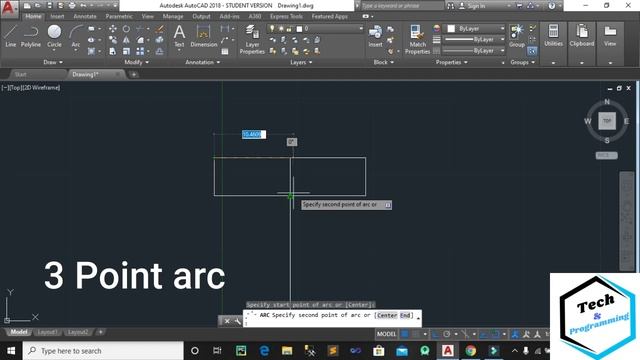Open the Express Tools tab
This screenshot has height=360, width=640.
(x=286, y=16)
